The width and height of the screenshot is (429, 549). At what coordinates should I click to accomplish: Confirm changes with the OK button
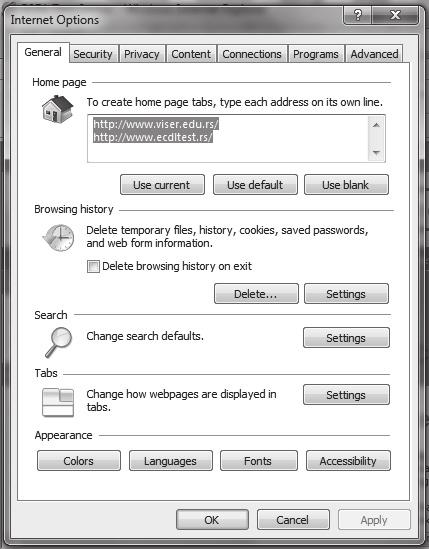coord(212,520)
